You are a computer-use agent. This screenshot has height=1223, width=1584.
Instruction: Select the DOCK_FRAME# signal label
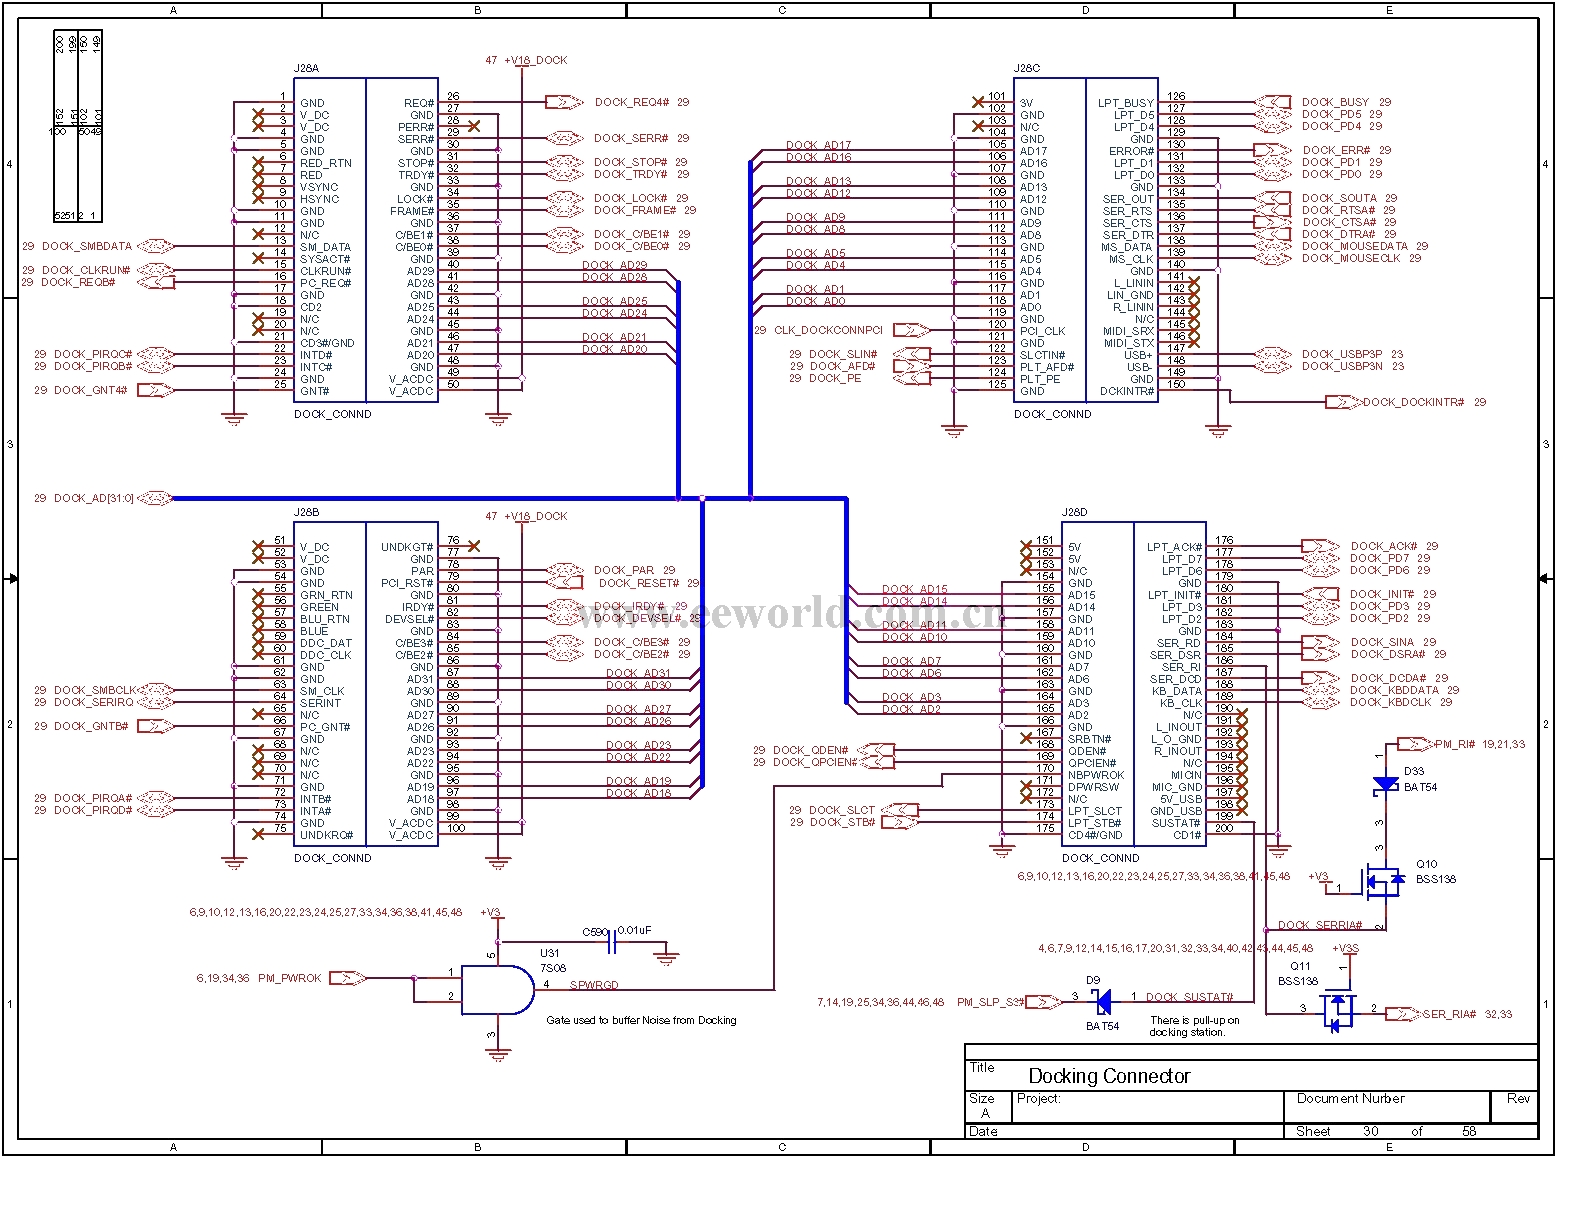635,210
